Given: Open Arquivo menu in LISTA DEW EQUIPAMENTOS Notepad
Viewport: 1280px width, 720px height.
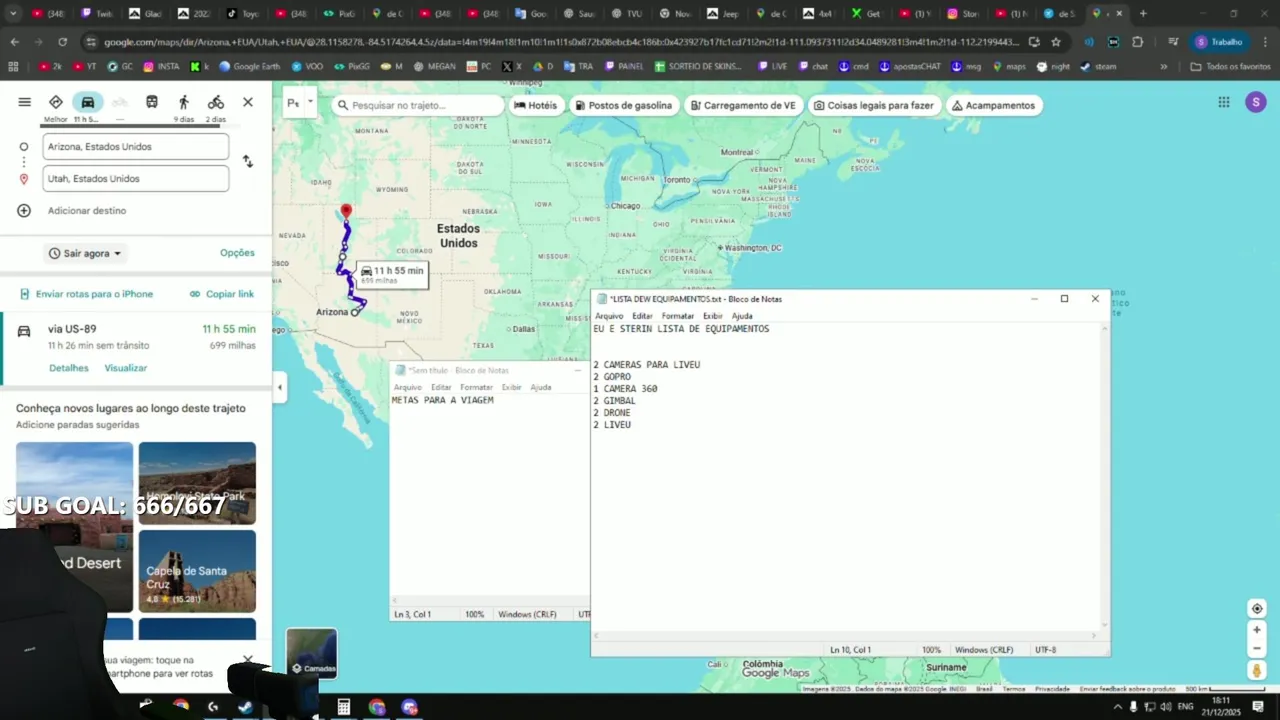Looking at the screenshot, I should pyautogui.click(x=609, y=316).
